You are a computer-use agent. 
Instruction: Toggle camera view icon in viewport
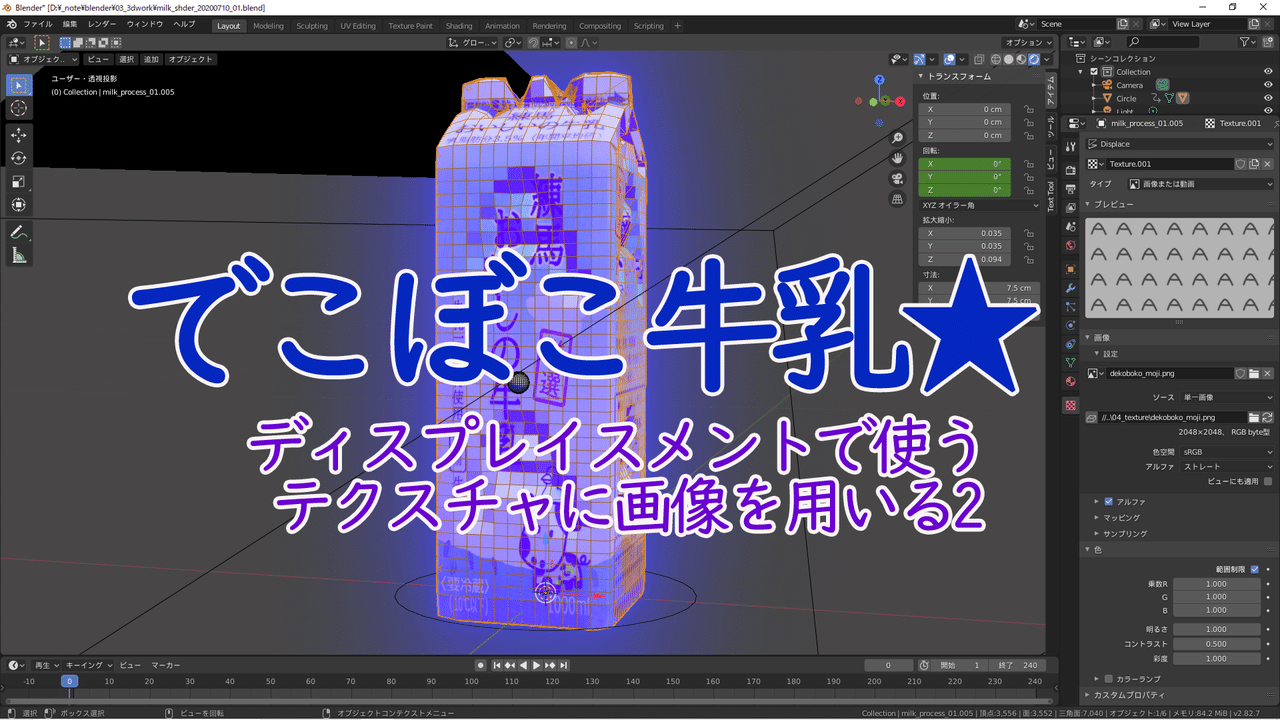pos(898,178)
